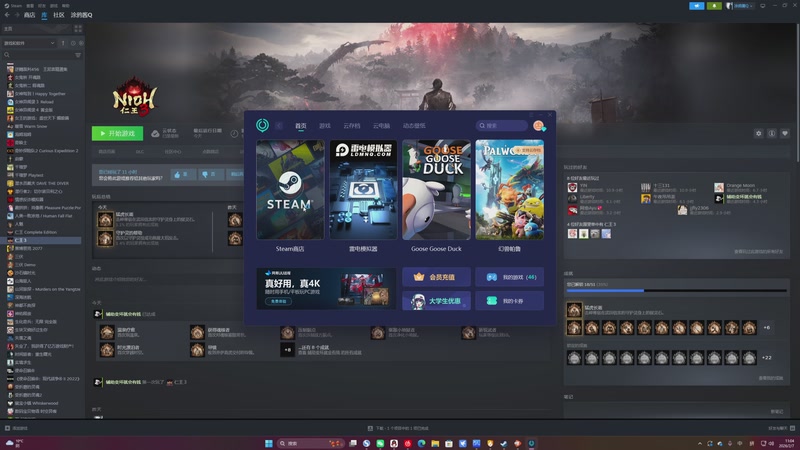The height and width of the screenshot is (450, 800).
Task: Click the launcher green circular logo
Action: click(262, 125)
